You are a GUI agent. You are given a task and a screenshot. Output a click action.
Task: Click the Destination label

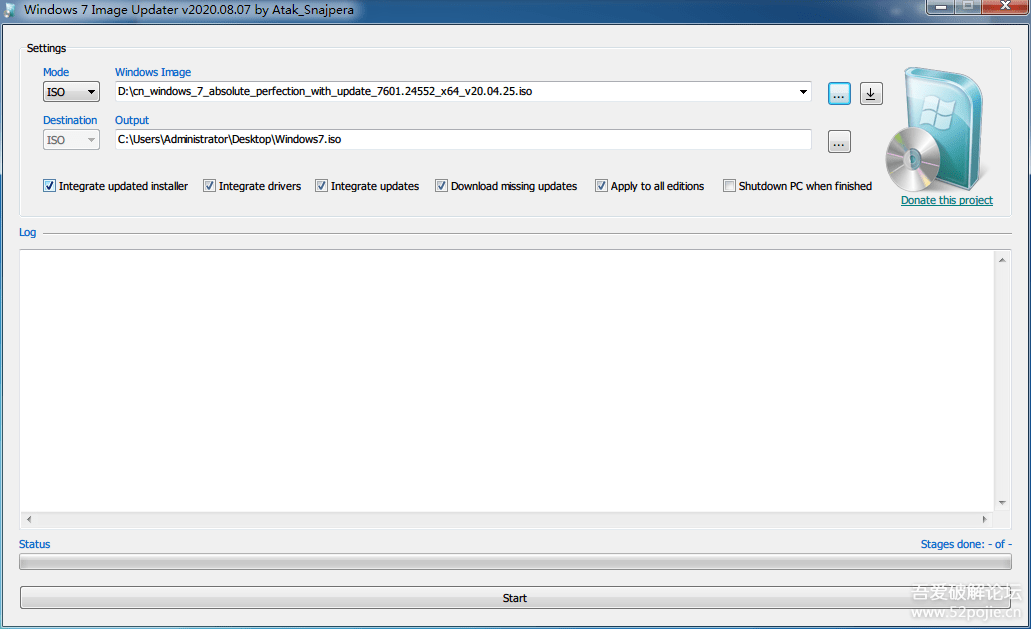70,120
